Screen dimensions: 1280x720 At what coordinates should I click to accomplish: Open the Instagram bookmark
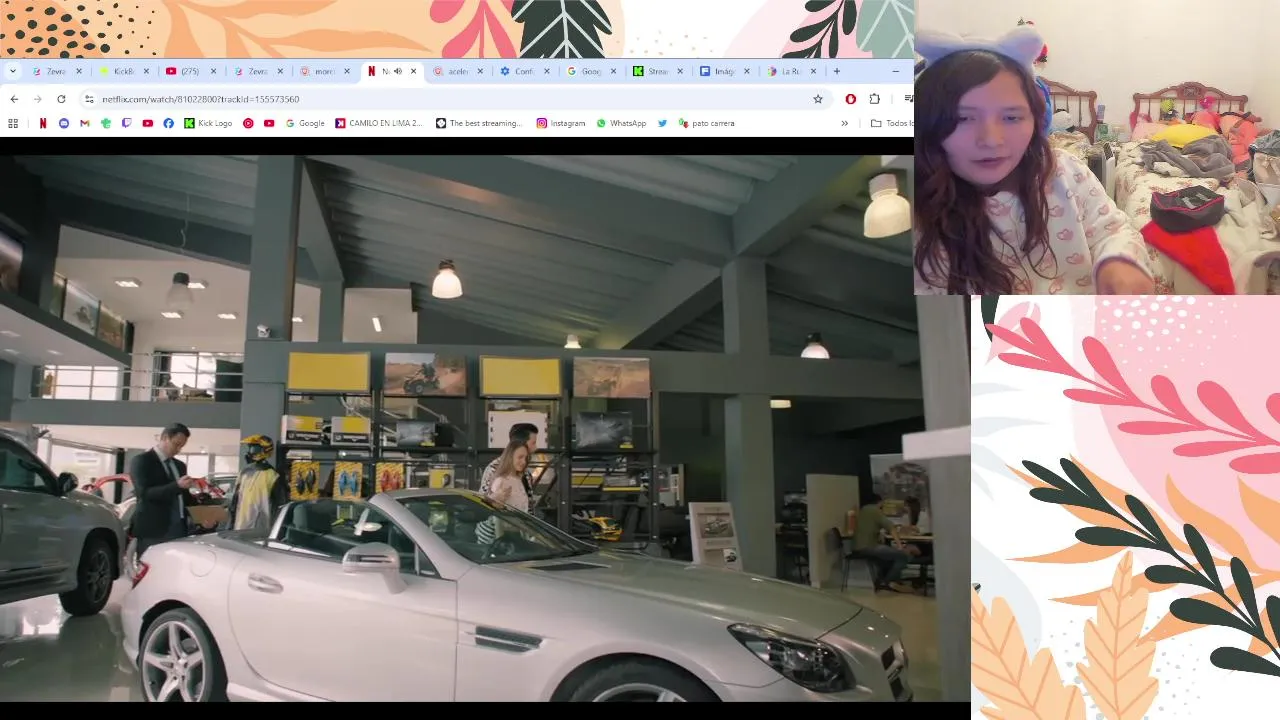coord(561,123)
